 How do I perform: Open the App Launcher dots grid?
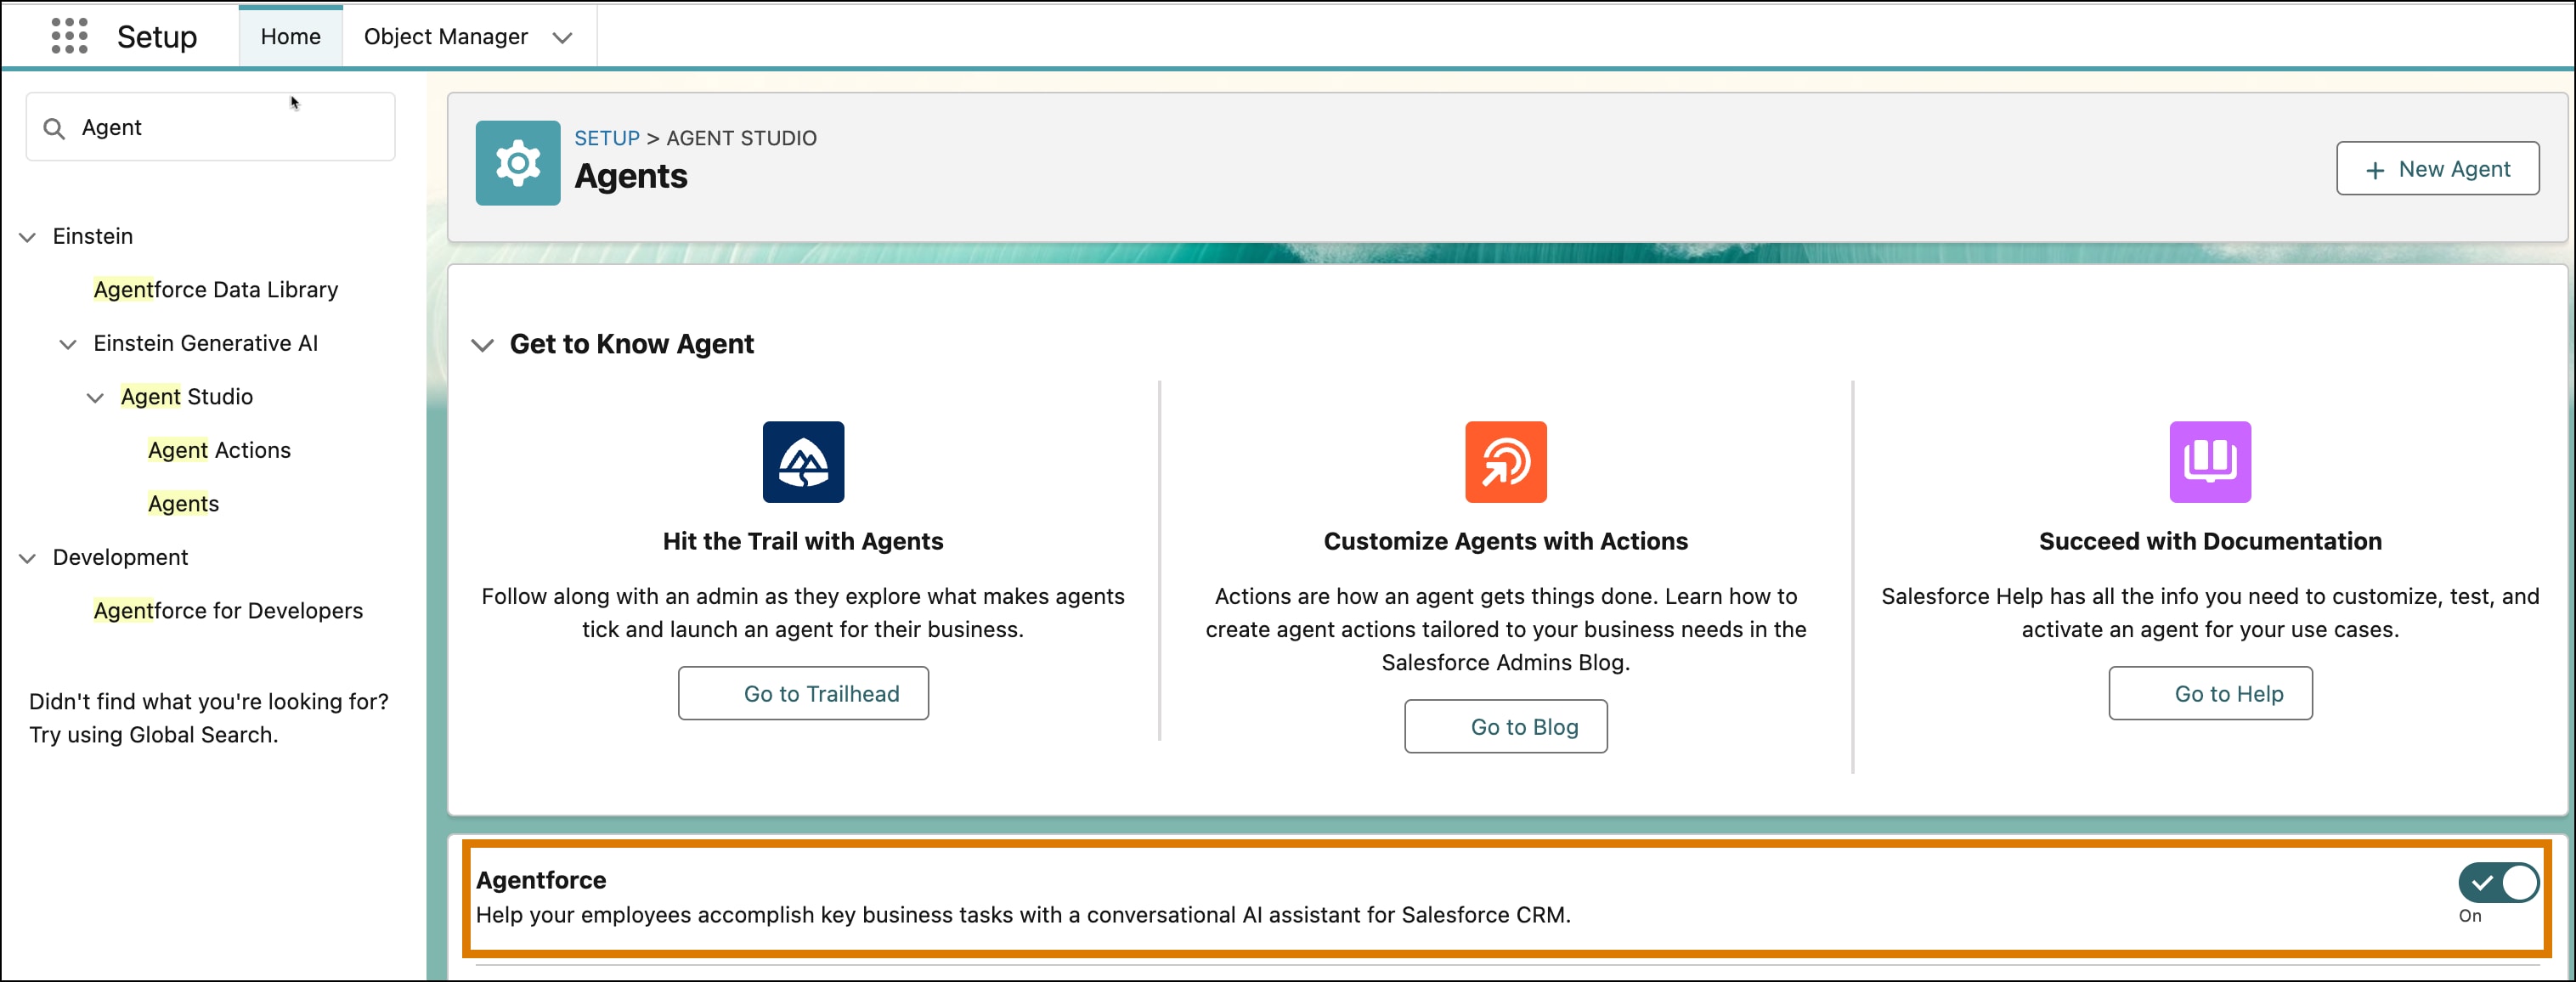[69, 36]
